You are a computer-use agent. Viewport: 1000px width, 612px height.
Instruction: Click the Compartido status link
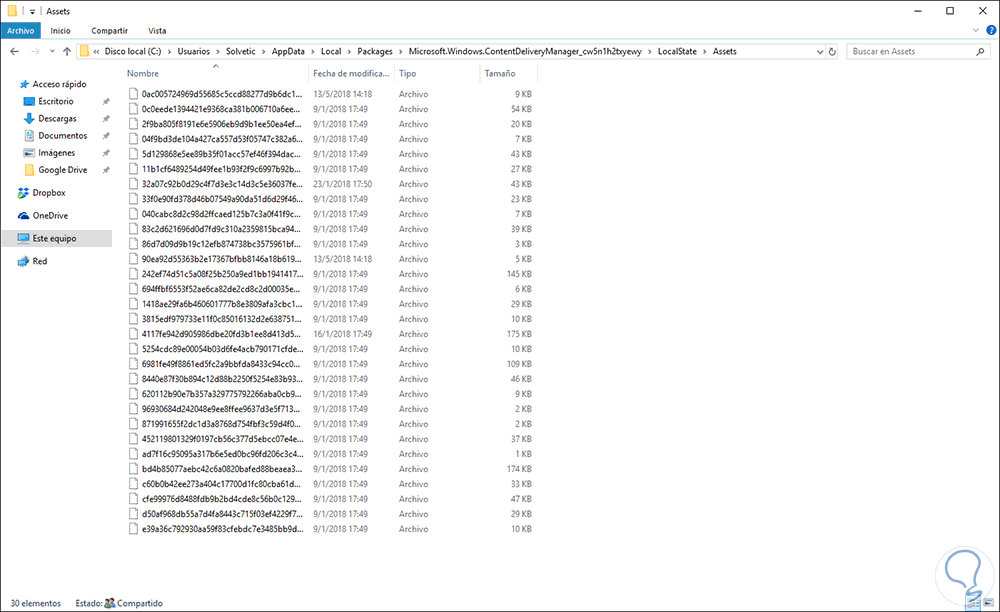coord(140,603)
